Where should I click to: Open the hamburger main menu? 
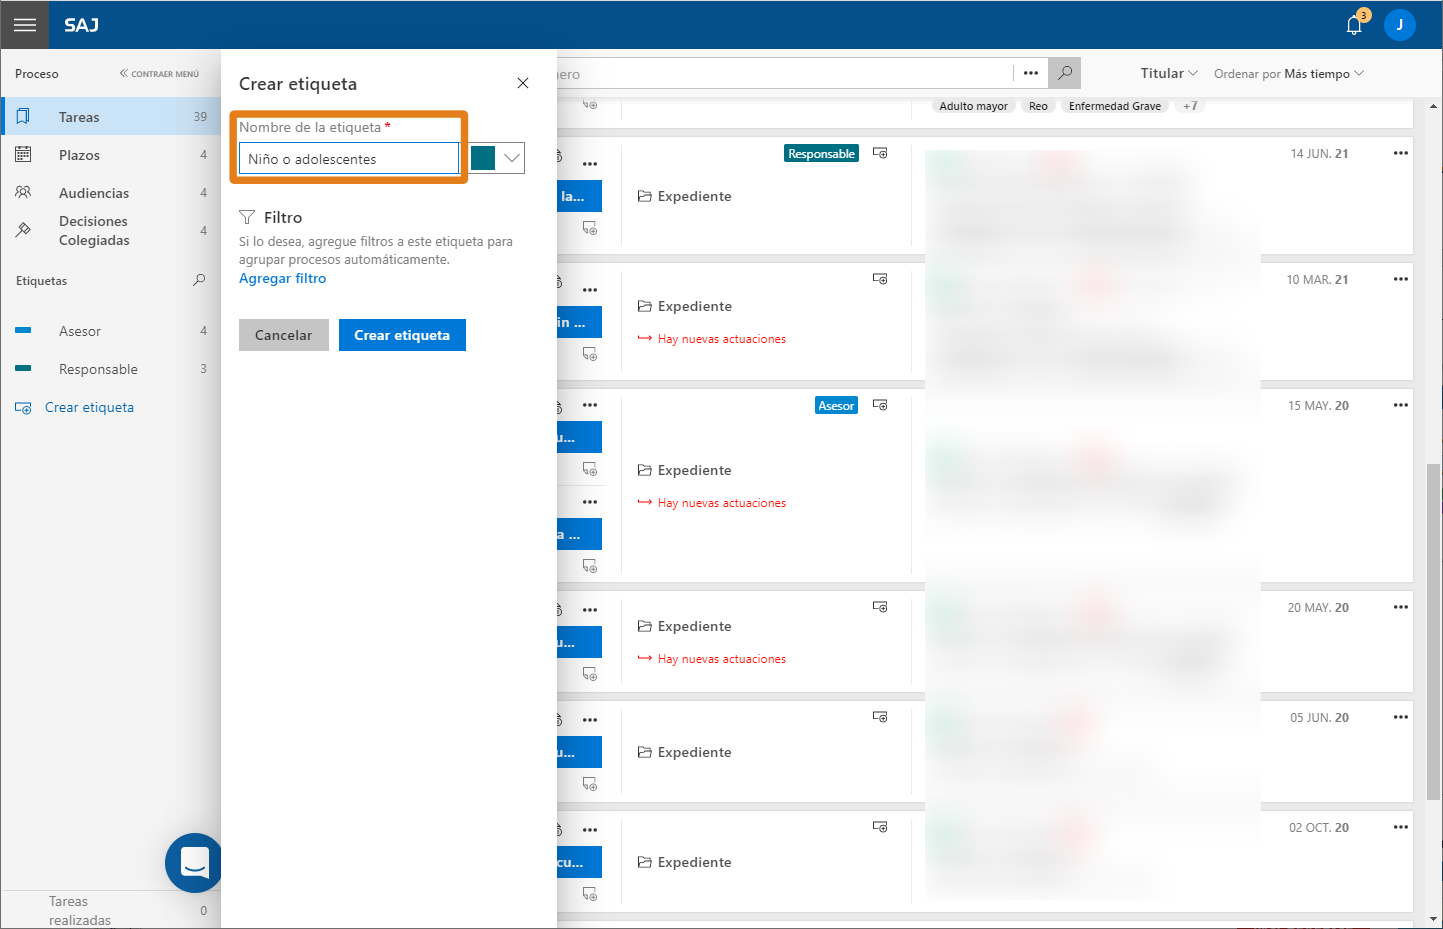(25, 25)
